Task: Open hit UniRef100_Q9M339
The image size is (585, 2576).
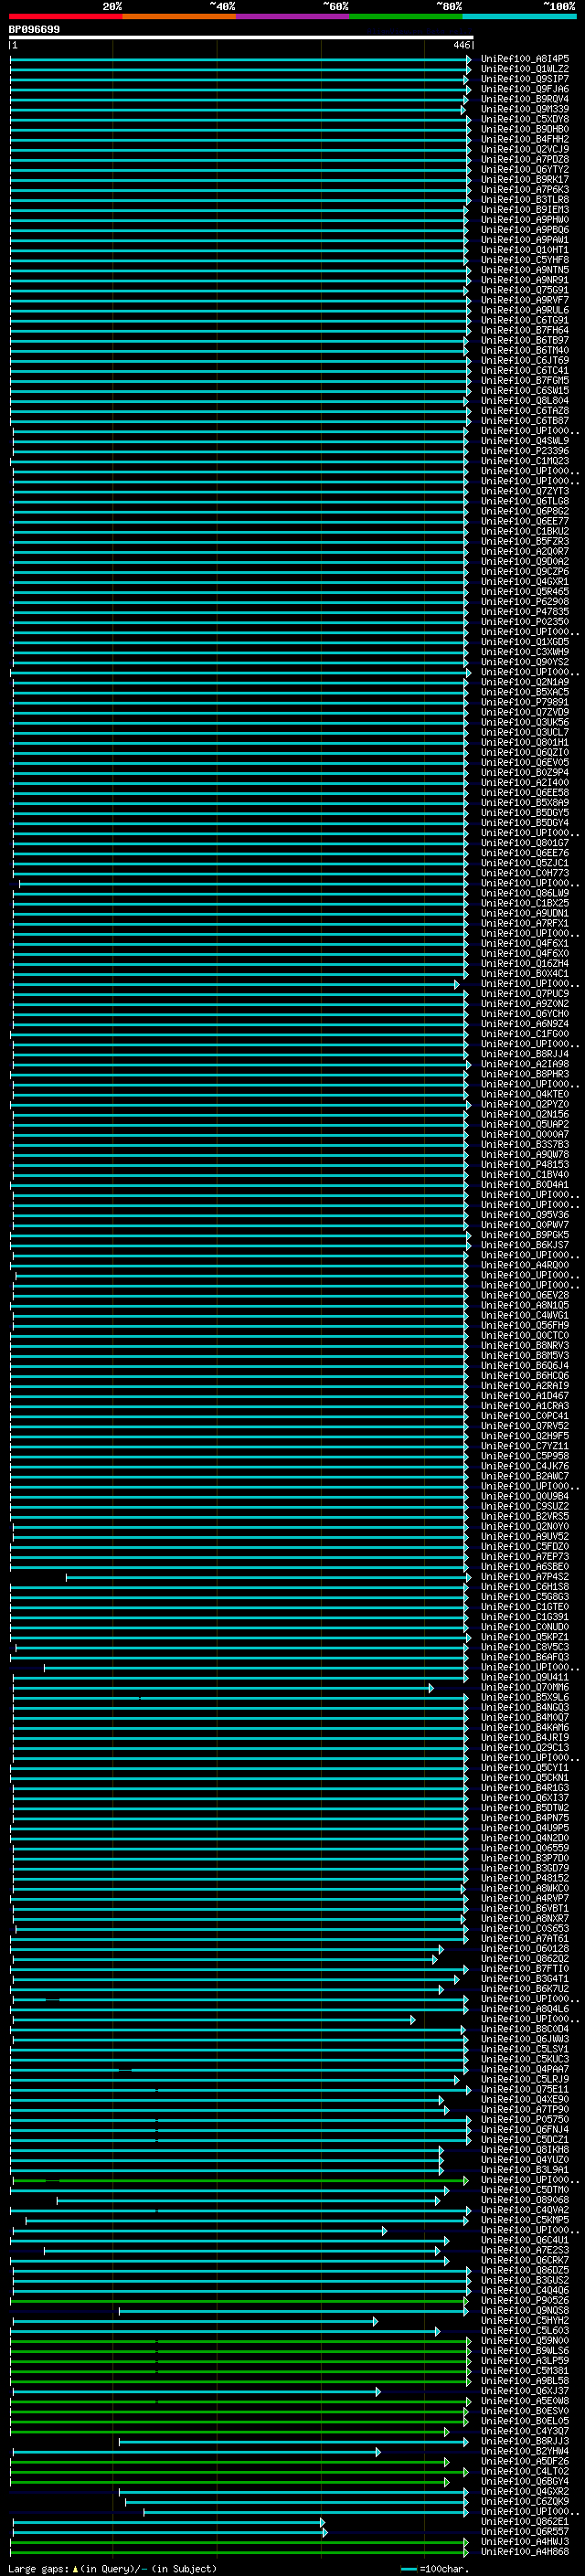Action: coord(525,109)
